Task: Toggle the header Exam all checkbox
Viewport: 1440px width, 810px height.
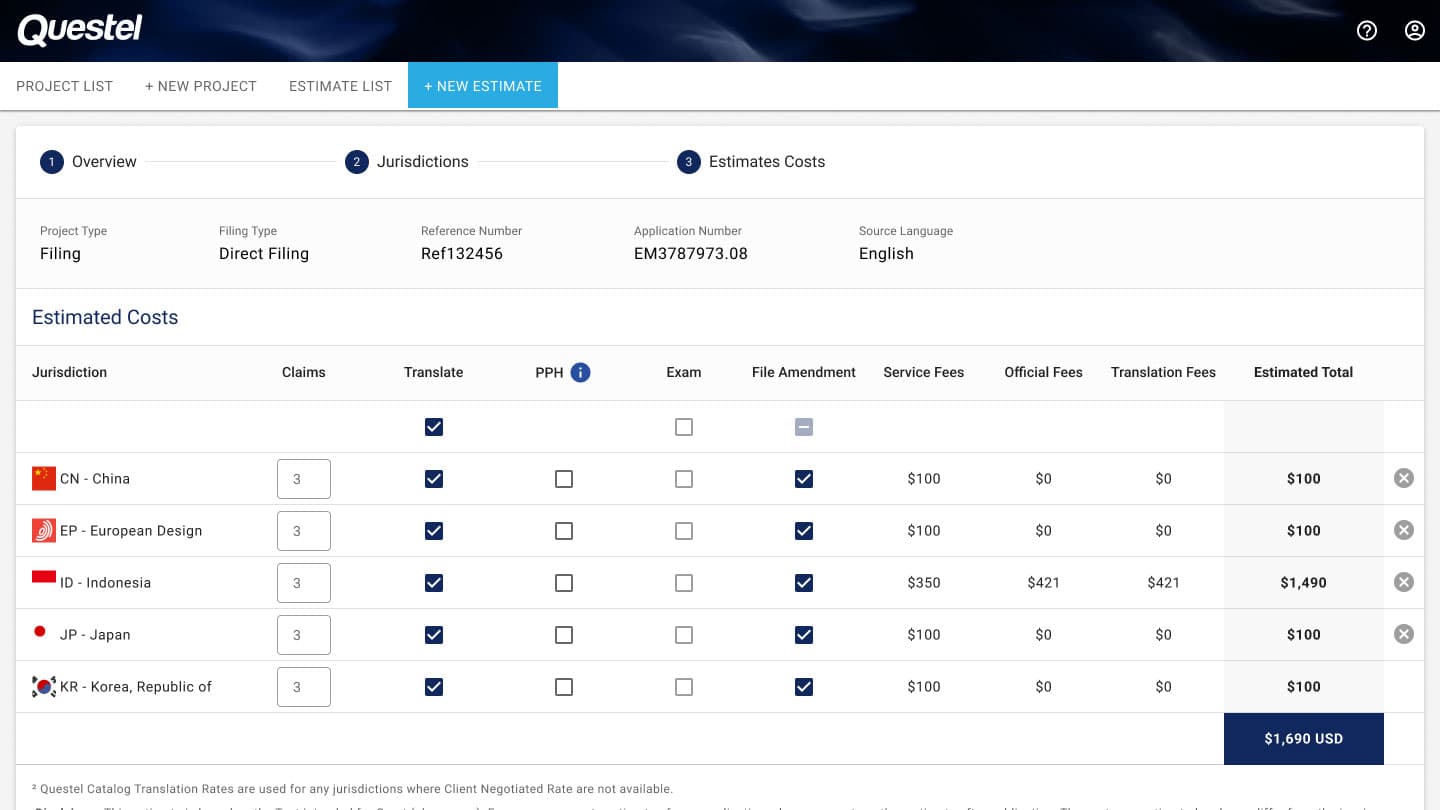Action: click(684, 427)
